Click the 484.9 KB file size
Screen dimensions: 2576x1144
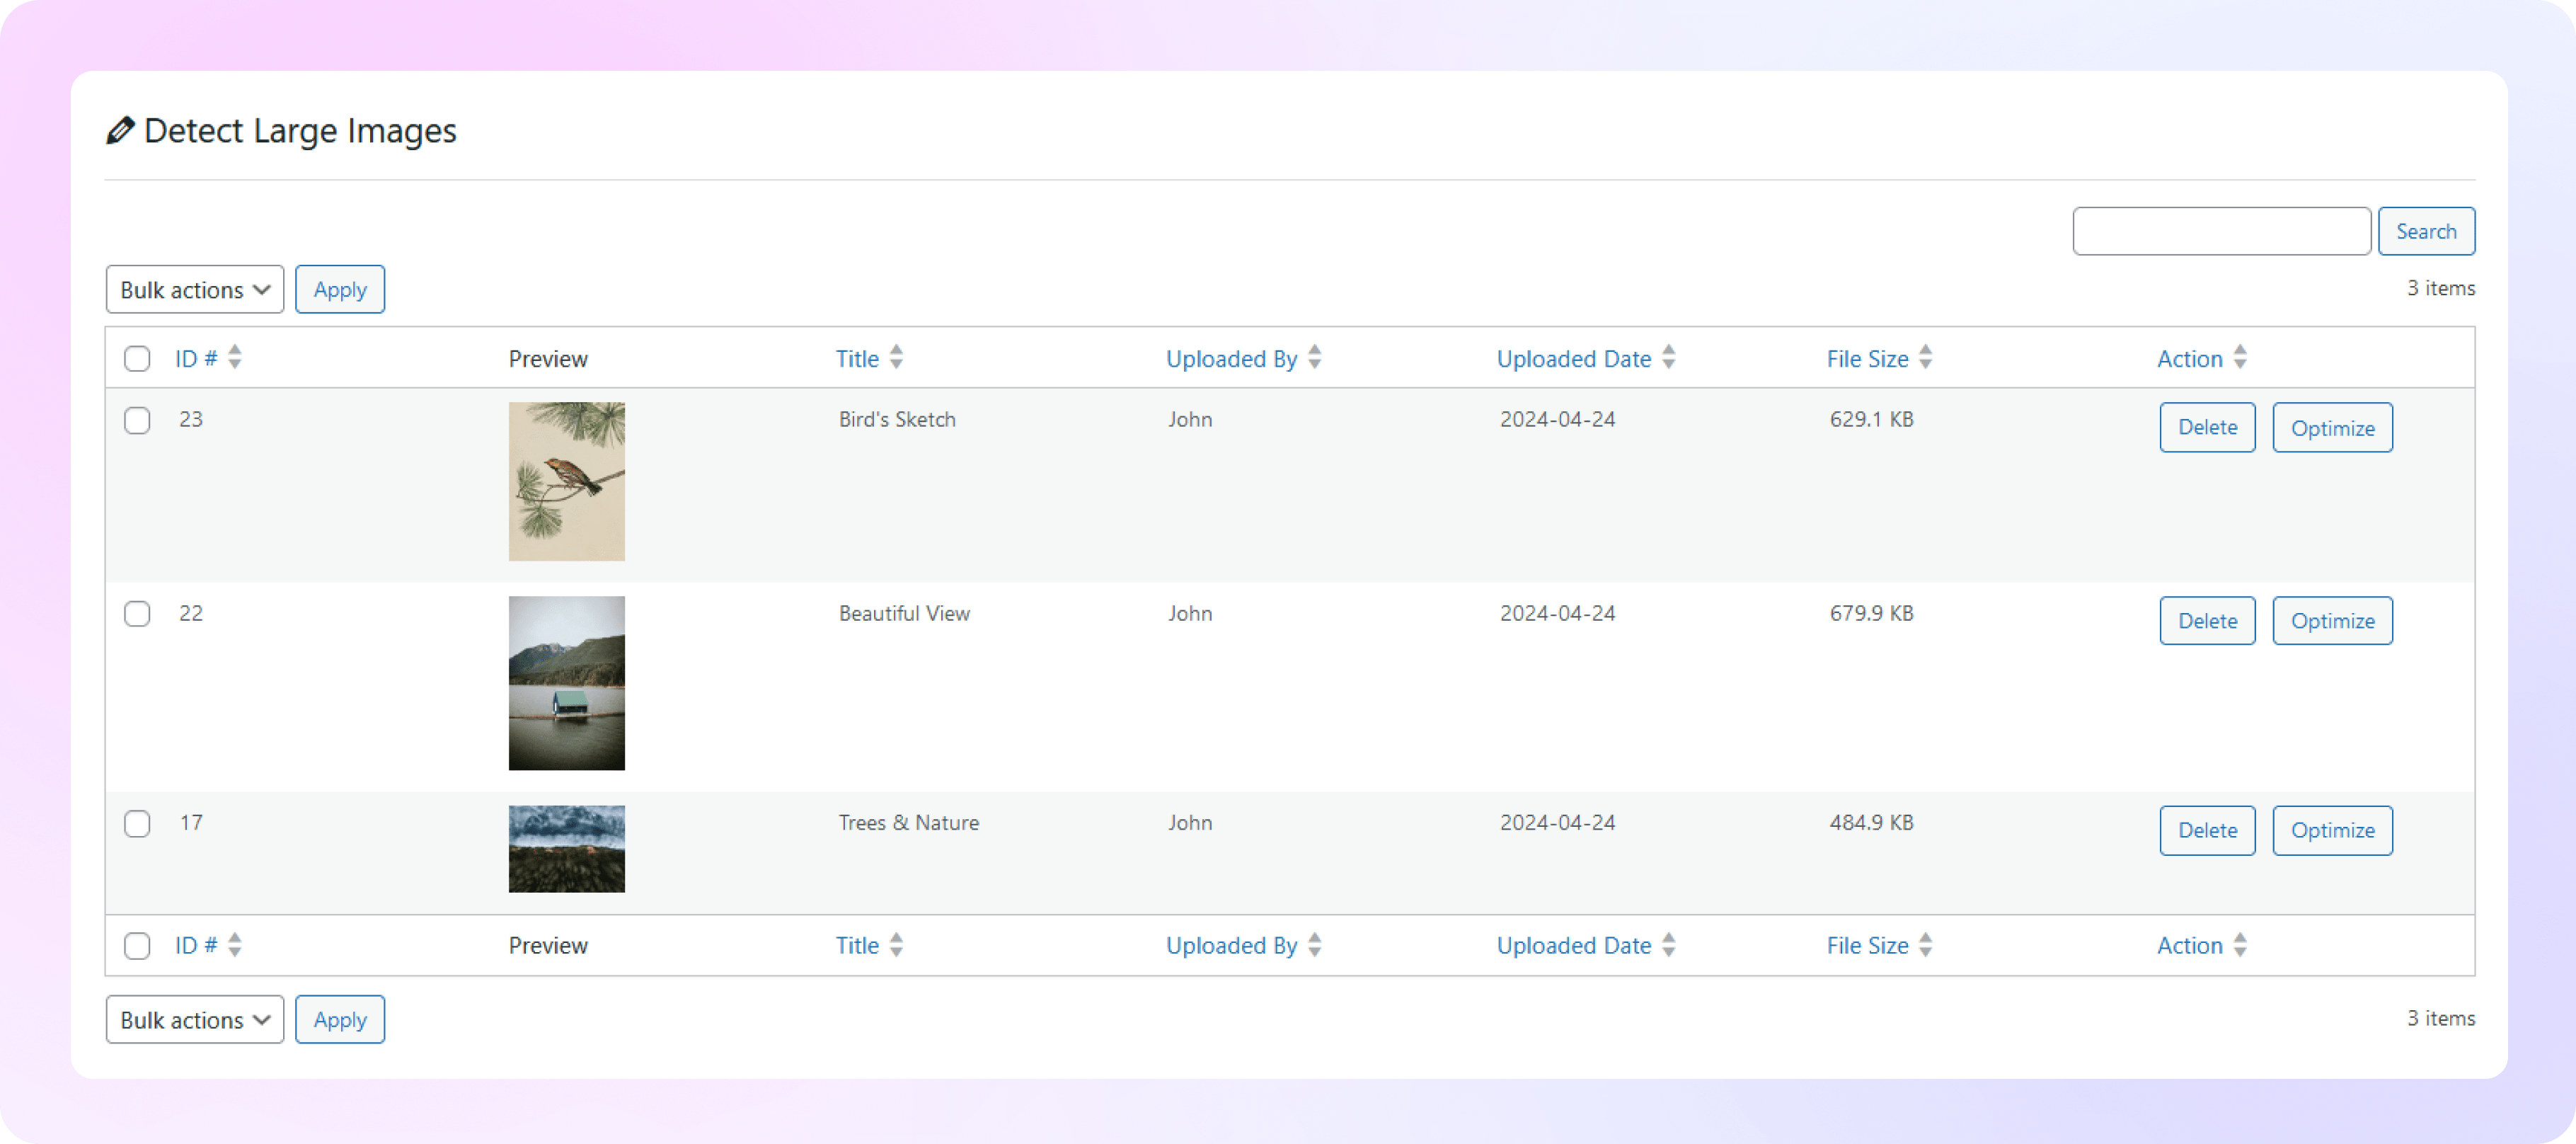(1871, 823)
